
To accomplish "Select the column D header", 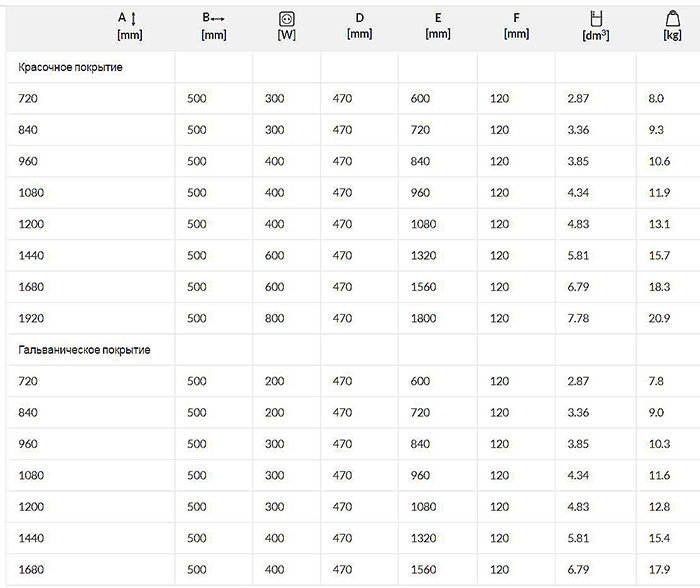I will coord(359,25).
